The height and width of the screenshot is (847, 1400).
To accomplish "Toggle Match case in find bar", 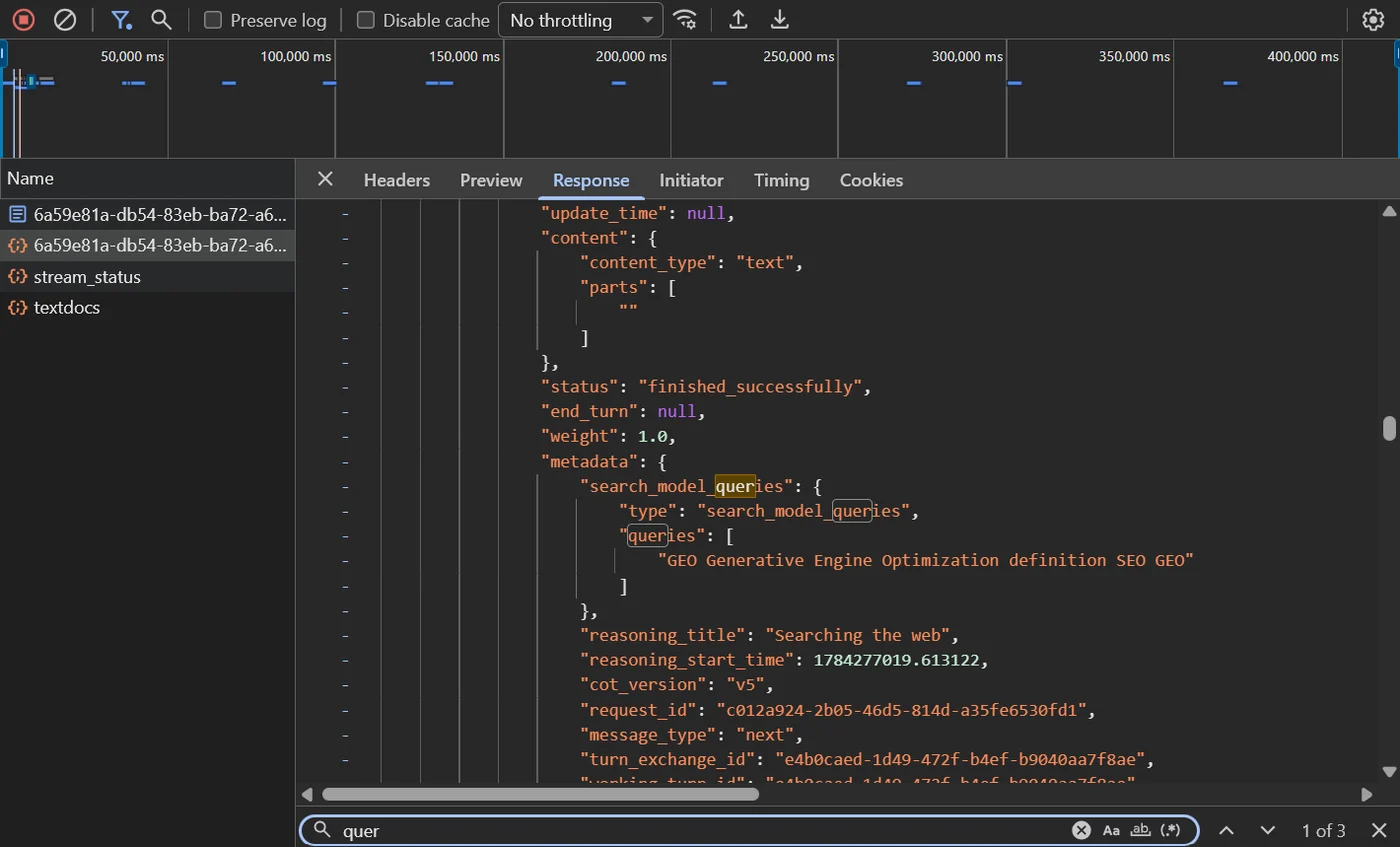I will [1111, 830].
